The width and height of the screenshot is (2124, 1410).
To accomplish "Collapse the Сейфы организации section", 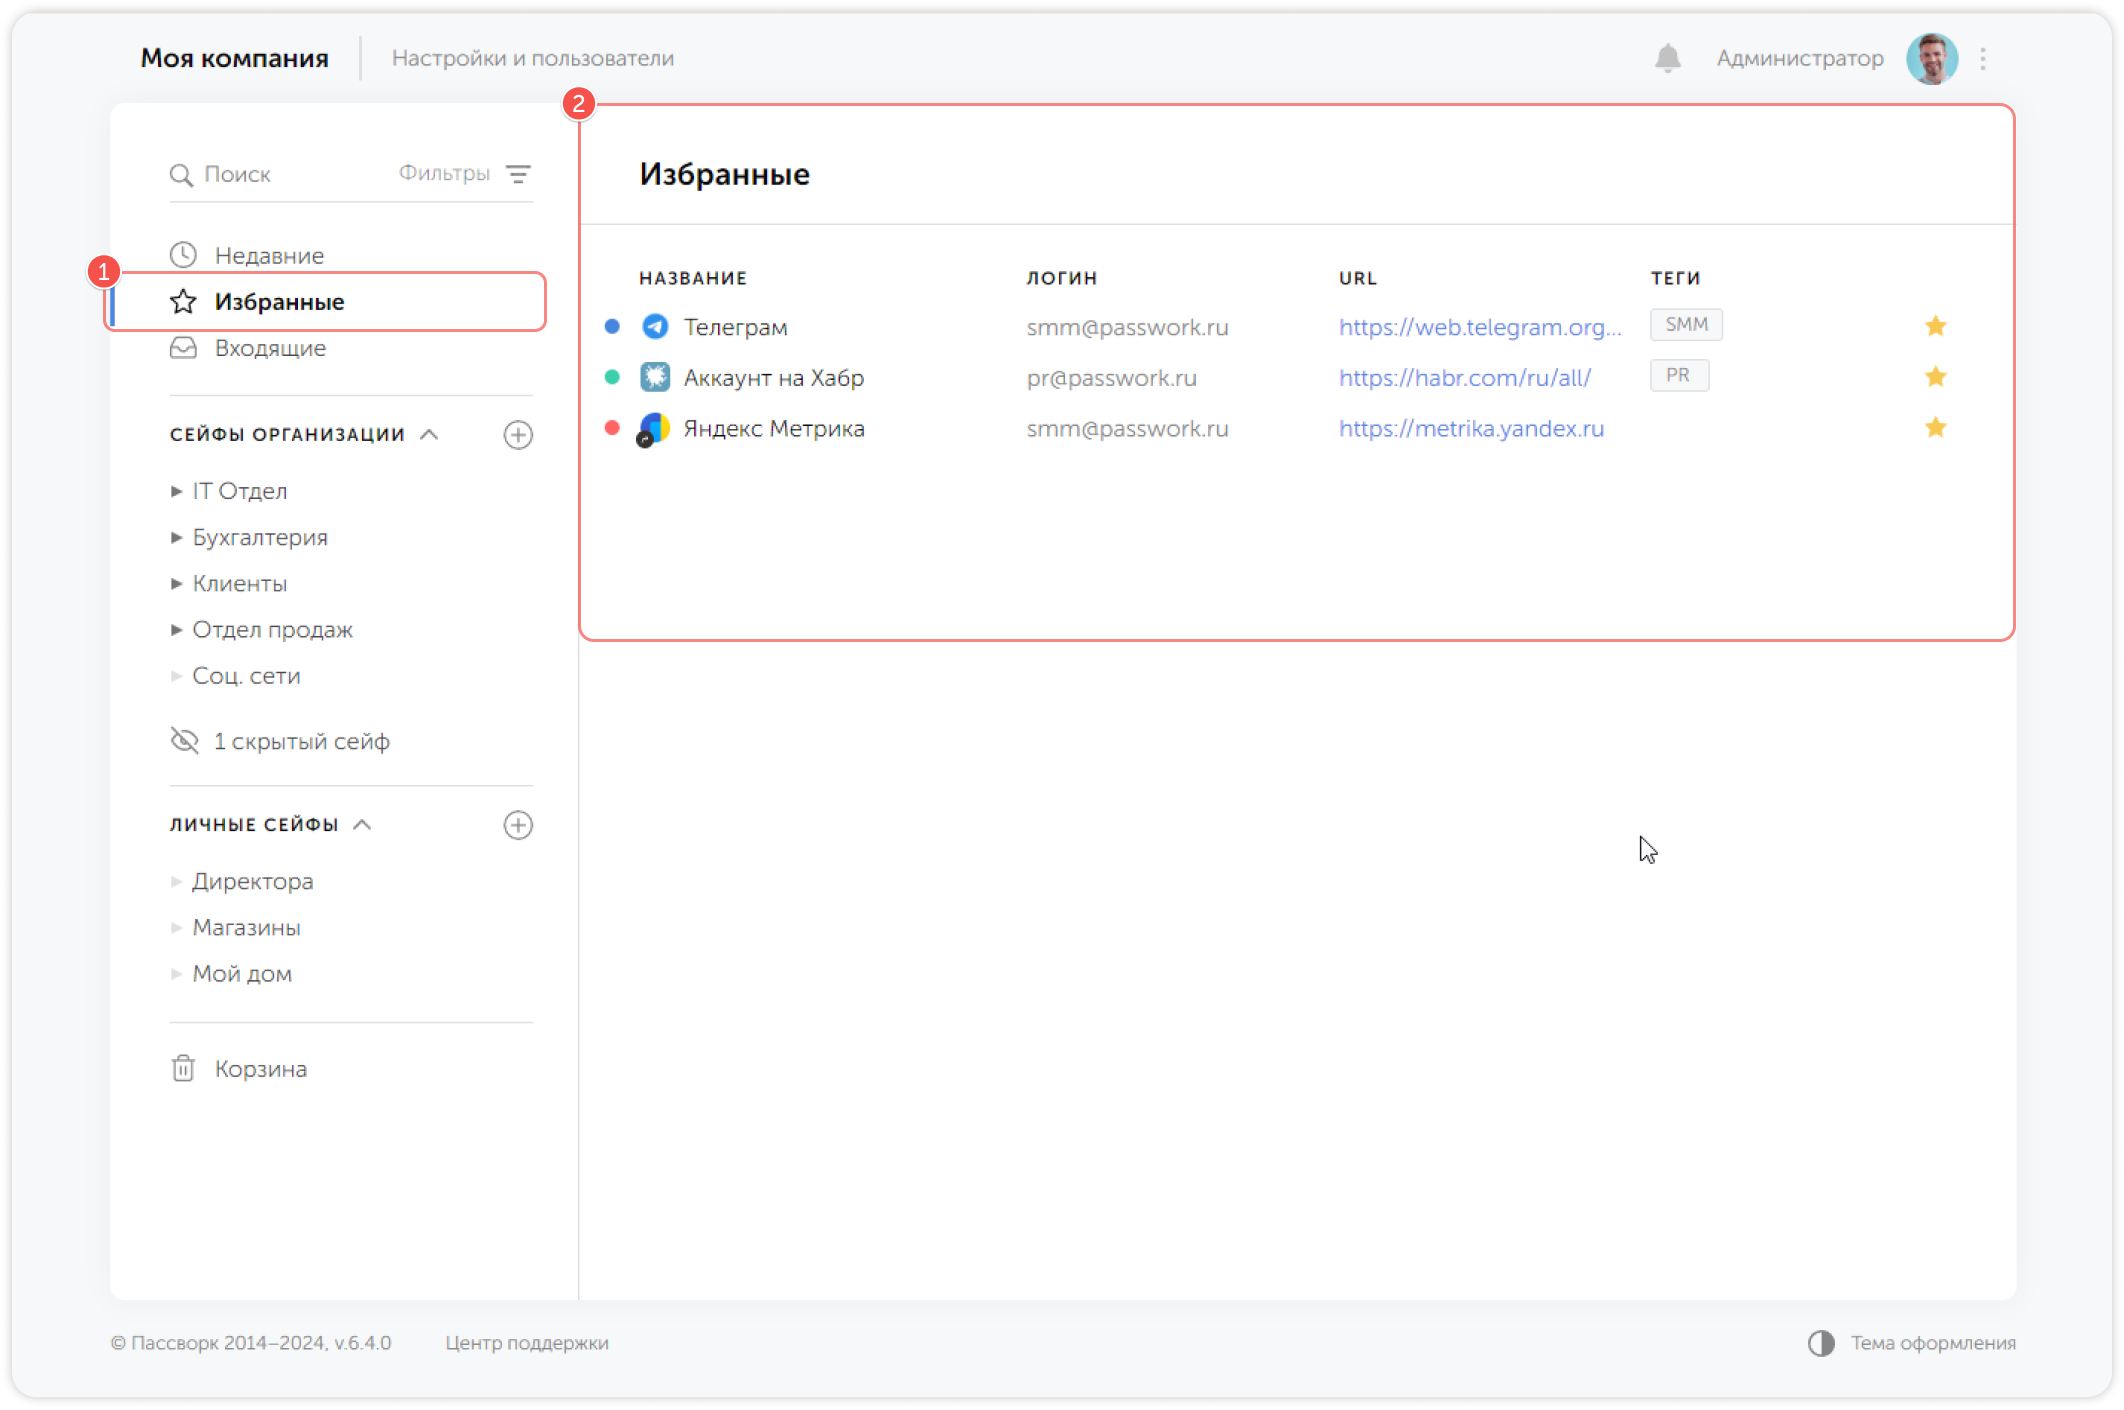I will [430, 434].
